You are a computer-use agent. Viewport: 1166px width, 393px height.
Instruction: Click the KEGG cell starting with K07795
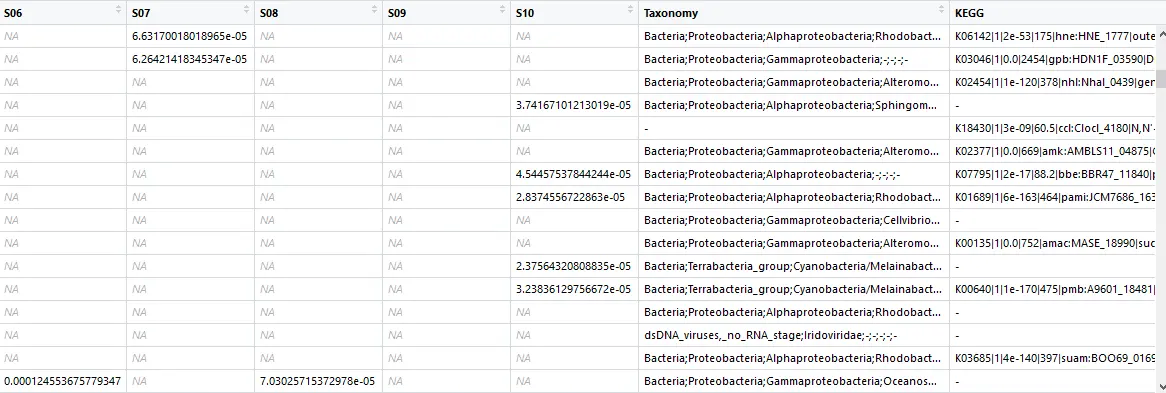coord(1054,174)
